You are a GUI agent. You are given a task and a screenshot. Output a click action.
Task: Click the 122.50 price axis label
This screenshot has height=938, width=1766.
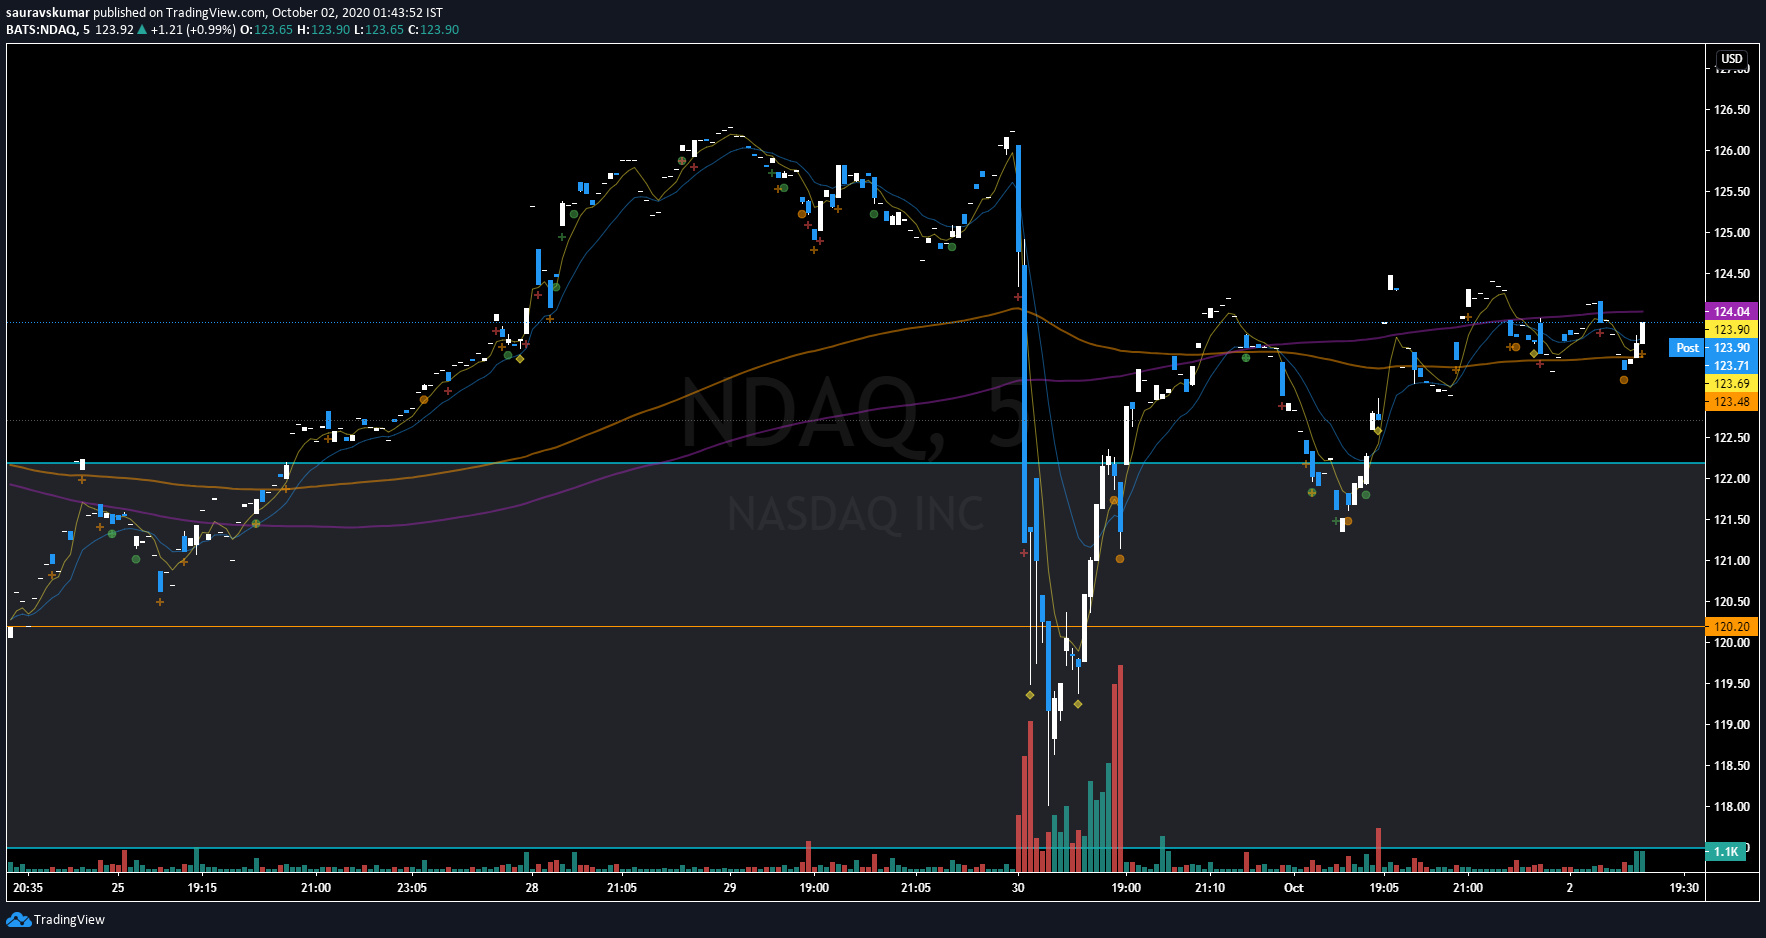[1732, 438]
